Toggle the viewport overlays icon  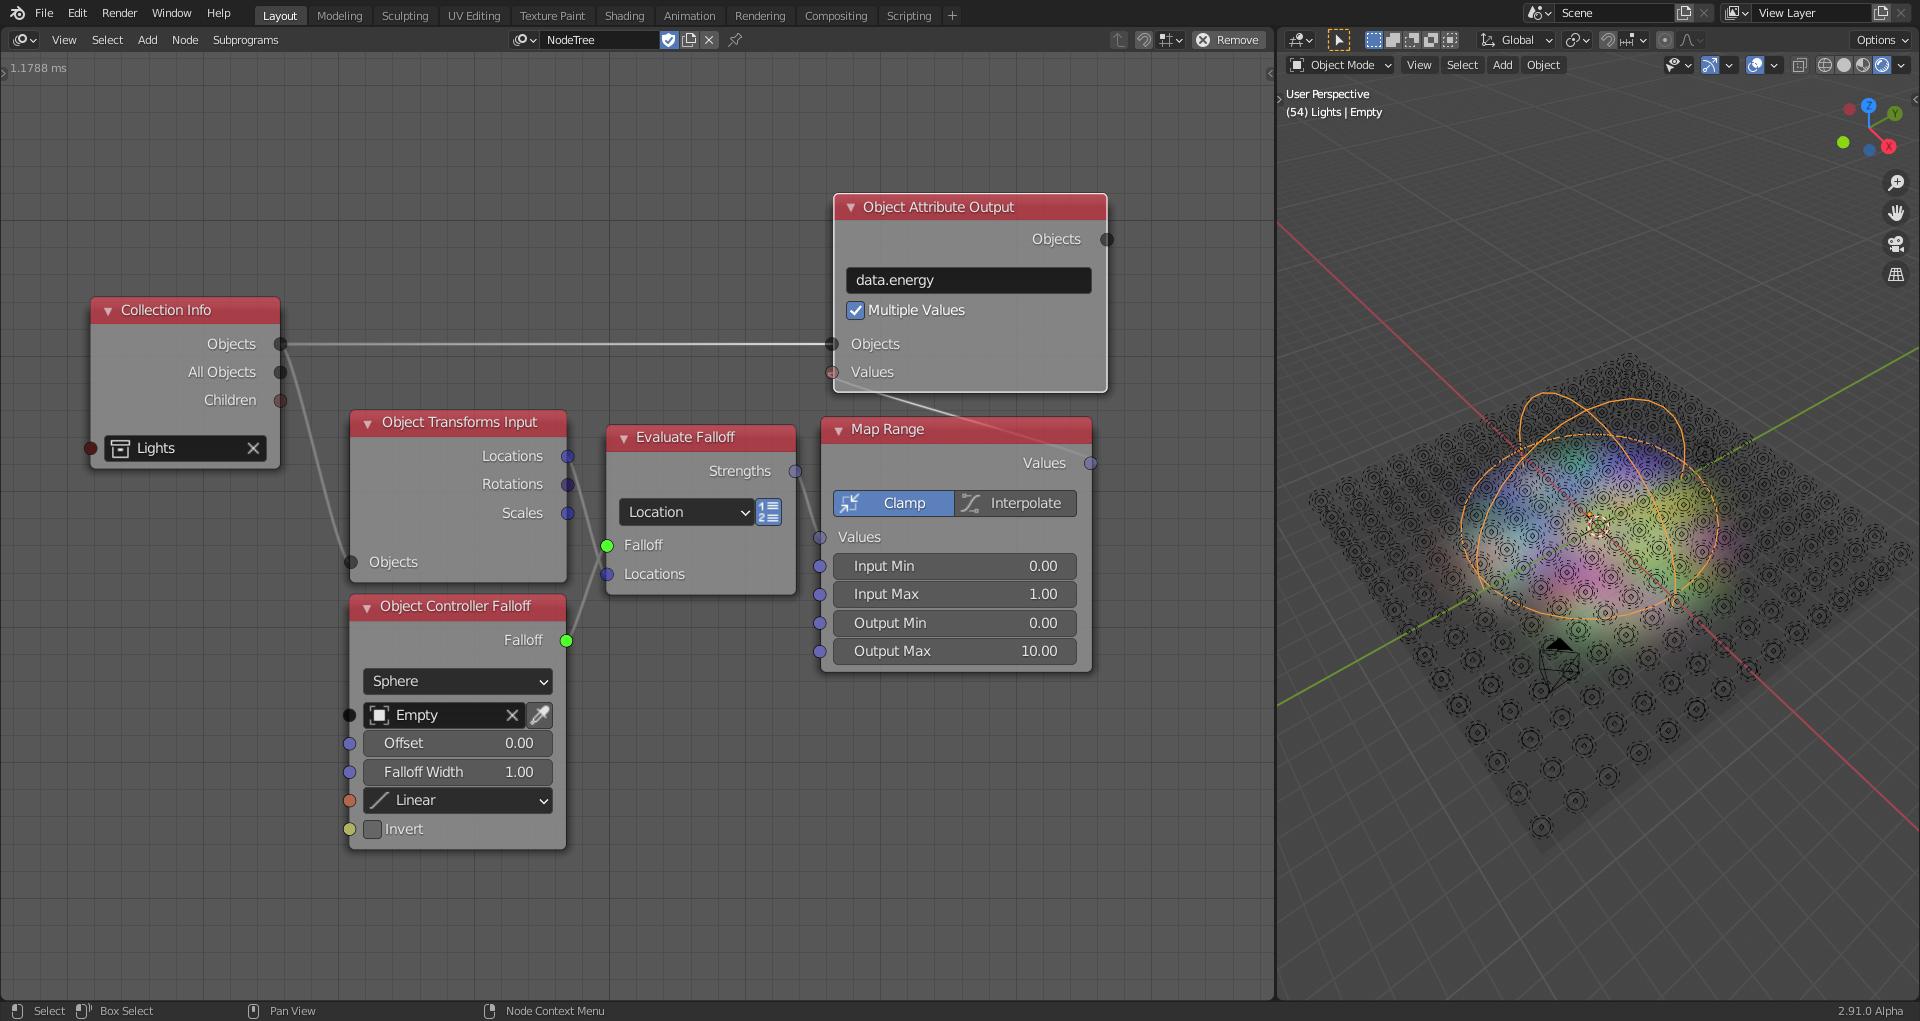pos(1755,65)
